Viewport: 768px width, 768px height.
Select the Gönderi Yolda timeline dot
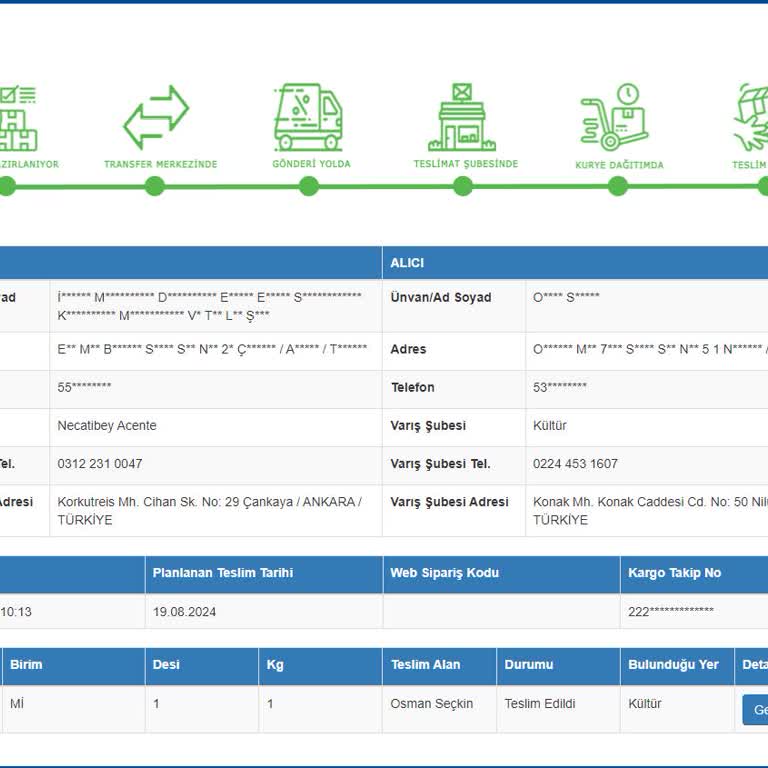coord(309,186)
